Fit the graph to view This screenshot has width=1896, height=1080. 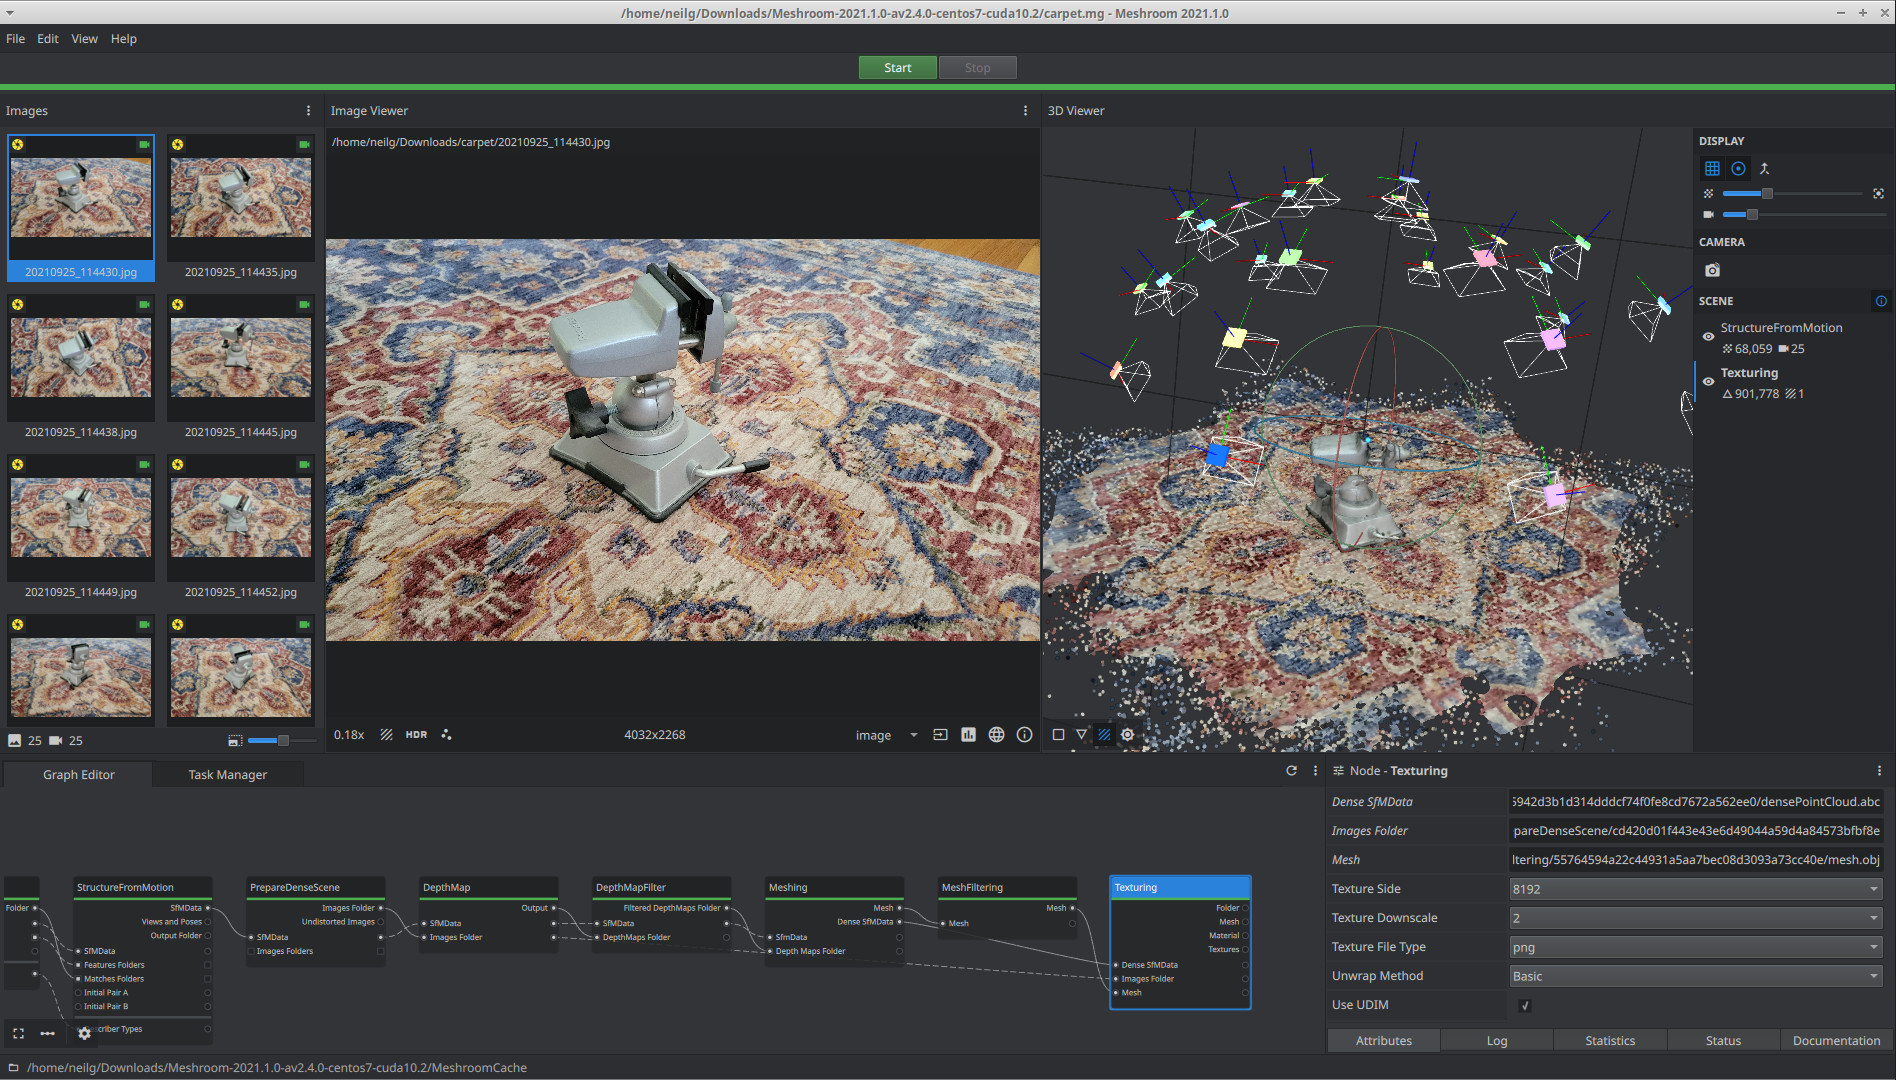click(x=18, y=1033)
